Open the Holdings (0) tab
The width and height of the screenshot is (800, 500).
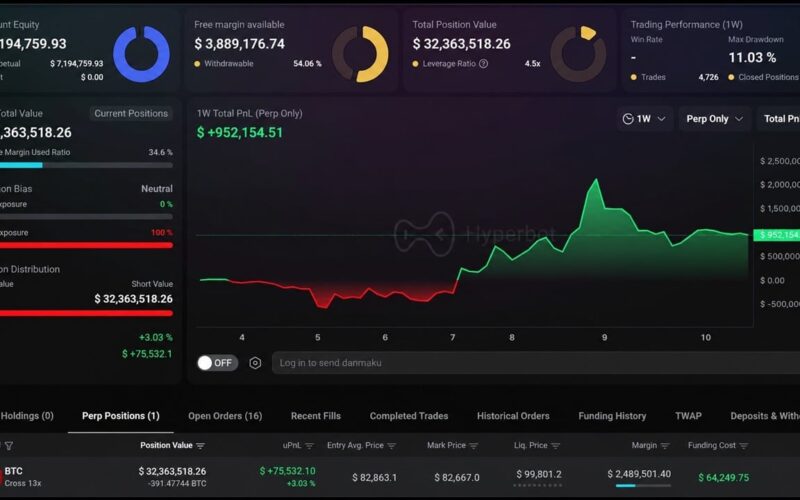[27, 416]
